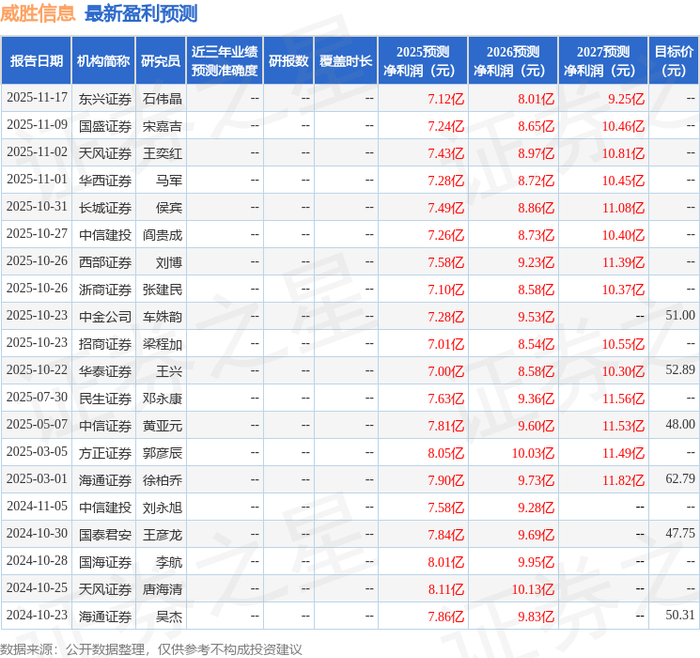The height and width of the screenshot is (658, 700).
Task: Click 长城证券 institution cell
Action: tap(105, 208)
